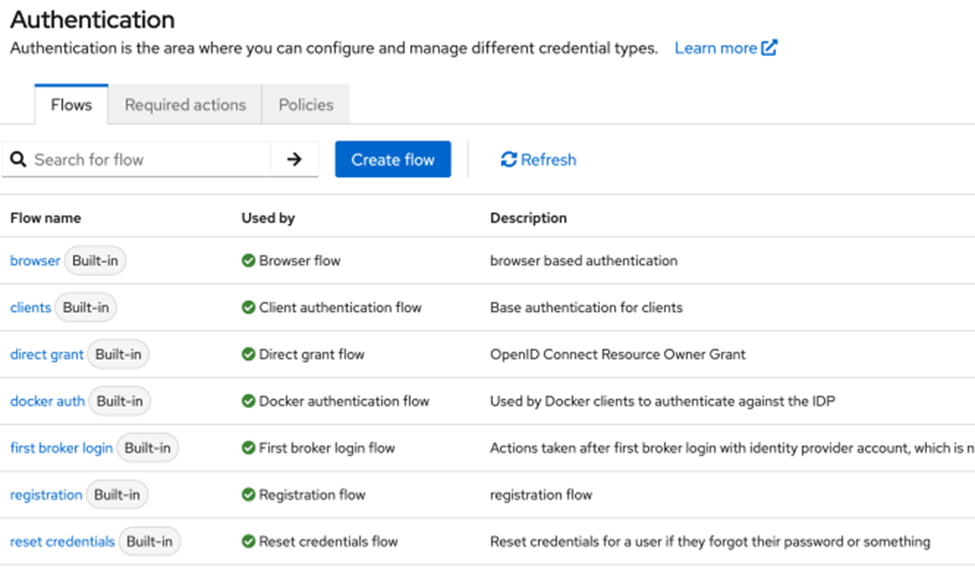This screenshot has width=975, height=588.
Task: Click the Authentication page heading
Action: [x=92, y=19]
